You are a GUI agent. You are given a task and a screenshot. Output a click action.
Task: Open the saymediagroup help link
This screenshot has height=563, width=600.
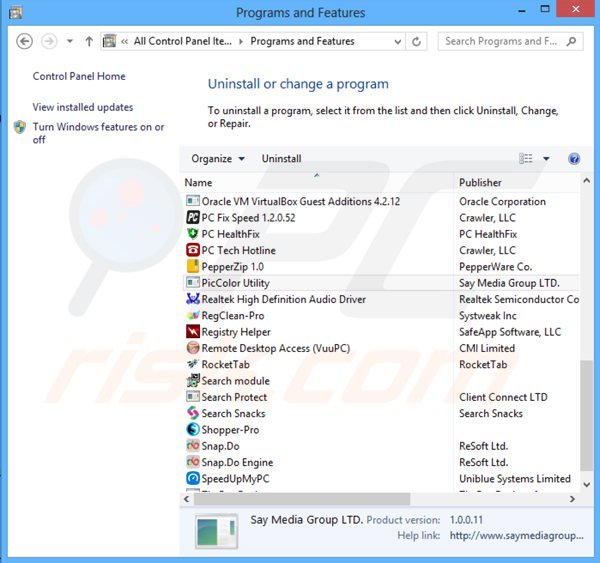coord(516,535)
